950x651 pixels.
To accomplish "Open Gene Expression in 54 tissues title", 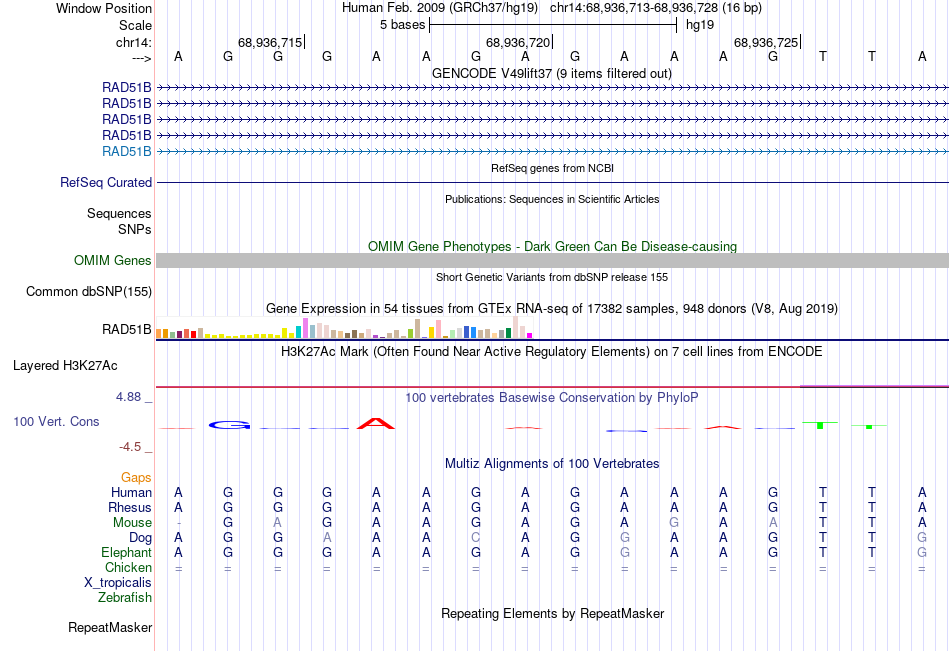I will click(552, 309).
